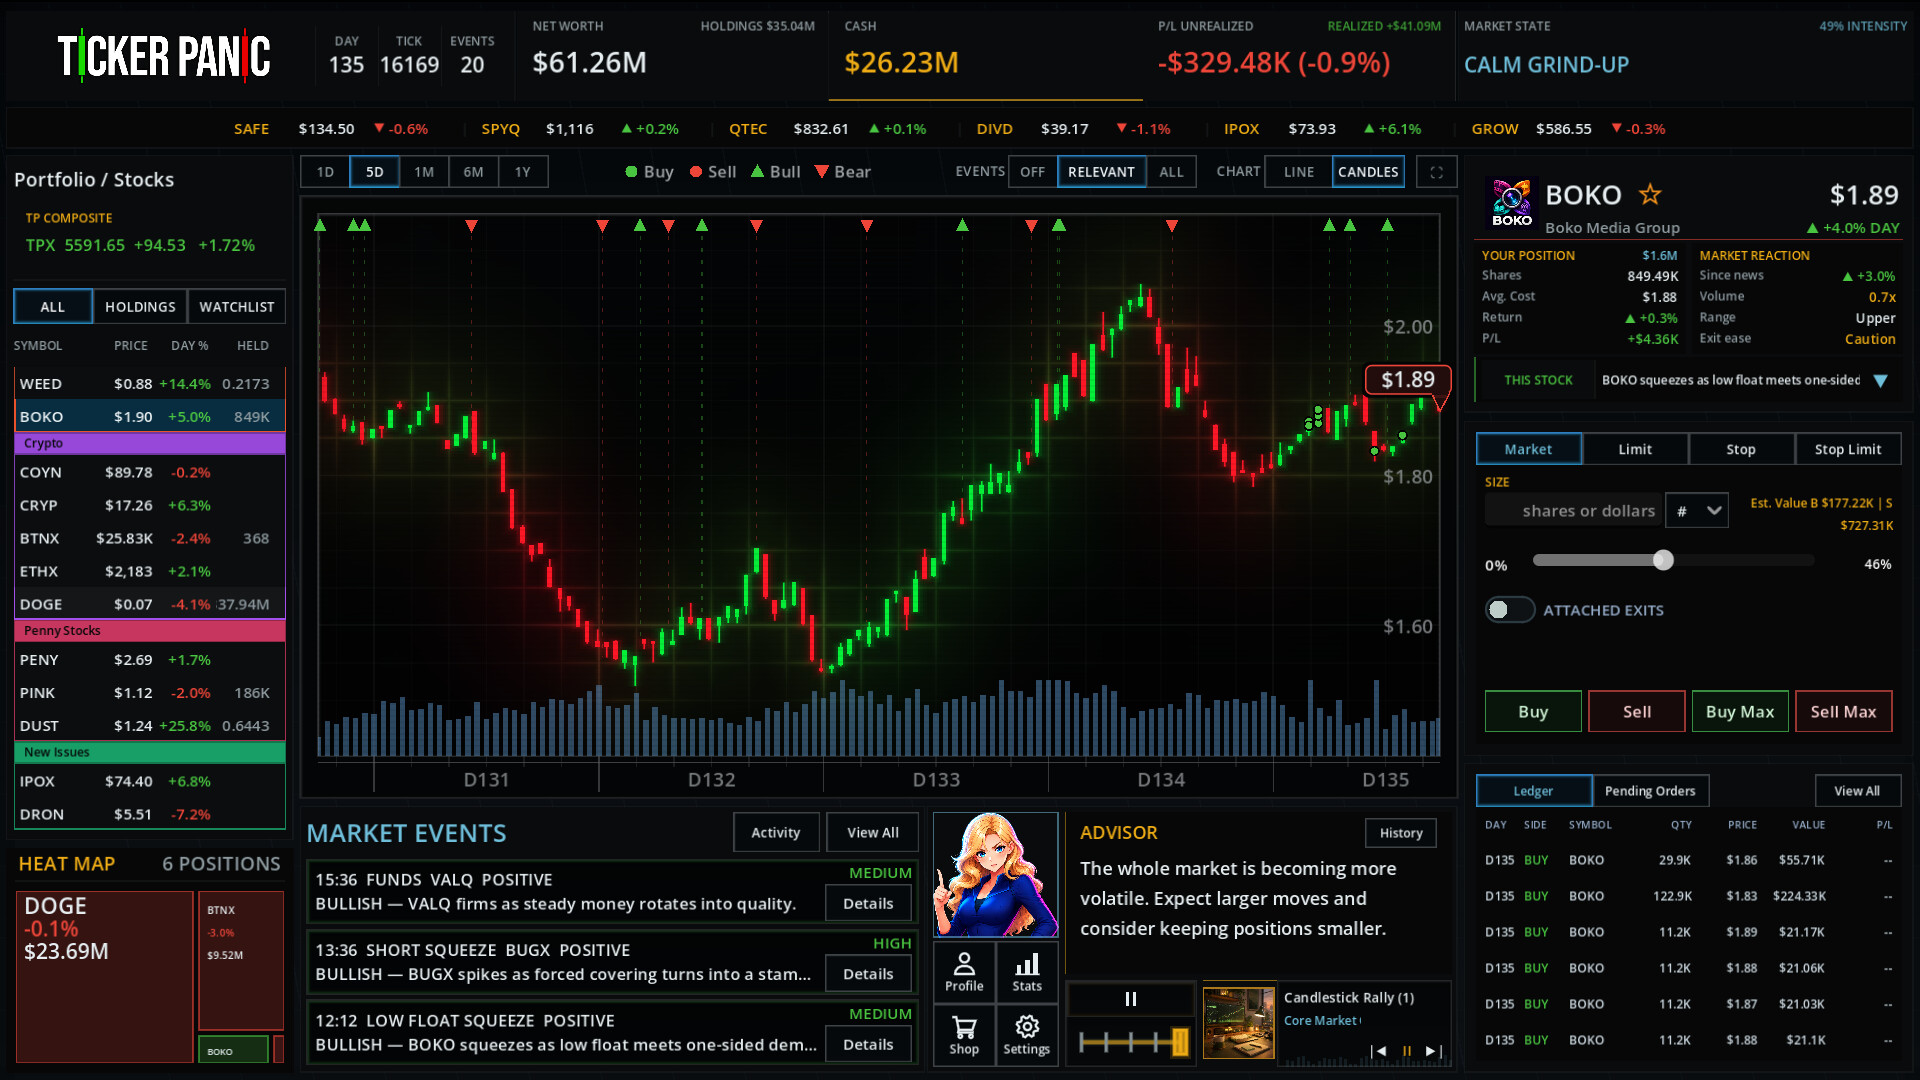Set chart events filter to OFF

point(1032,172)
